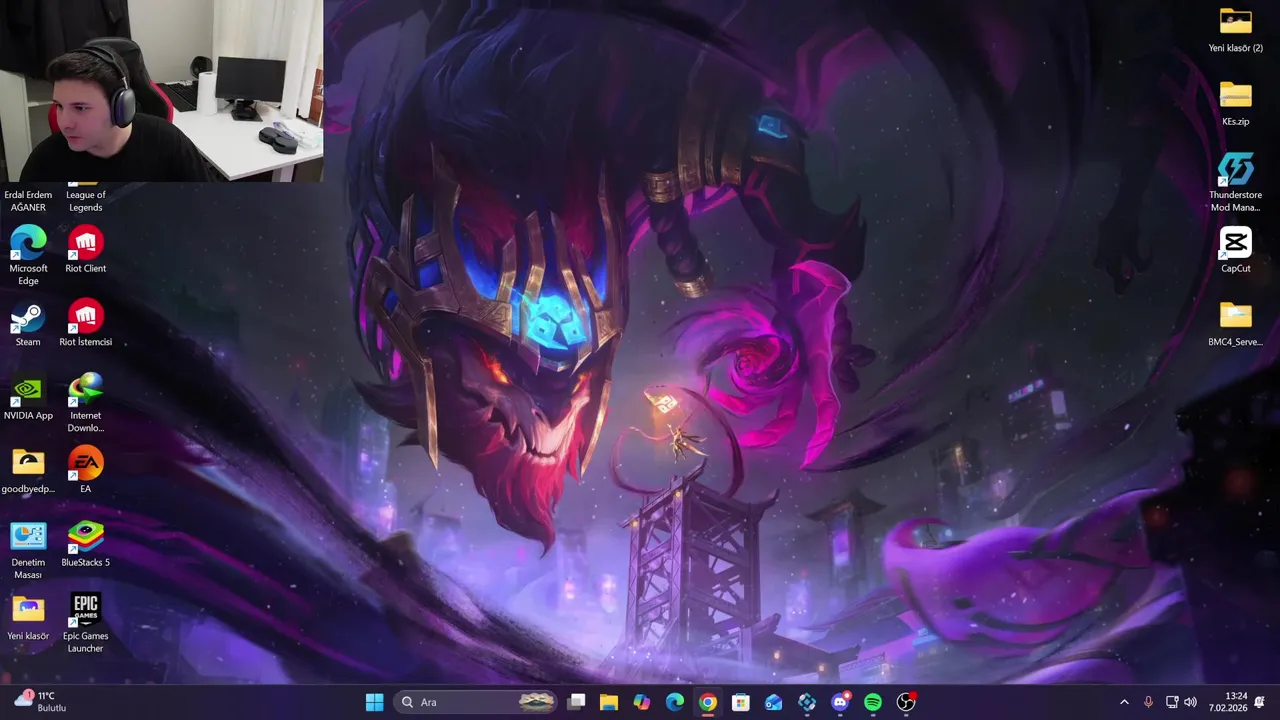Open OBS Studio from the taskbar

(906, 702)
